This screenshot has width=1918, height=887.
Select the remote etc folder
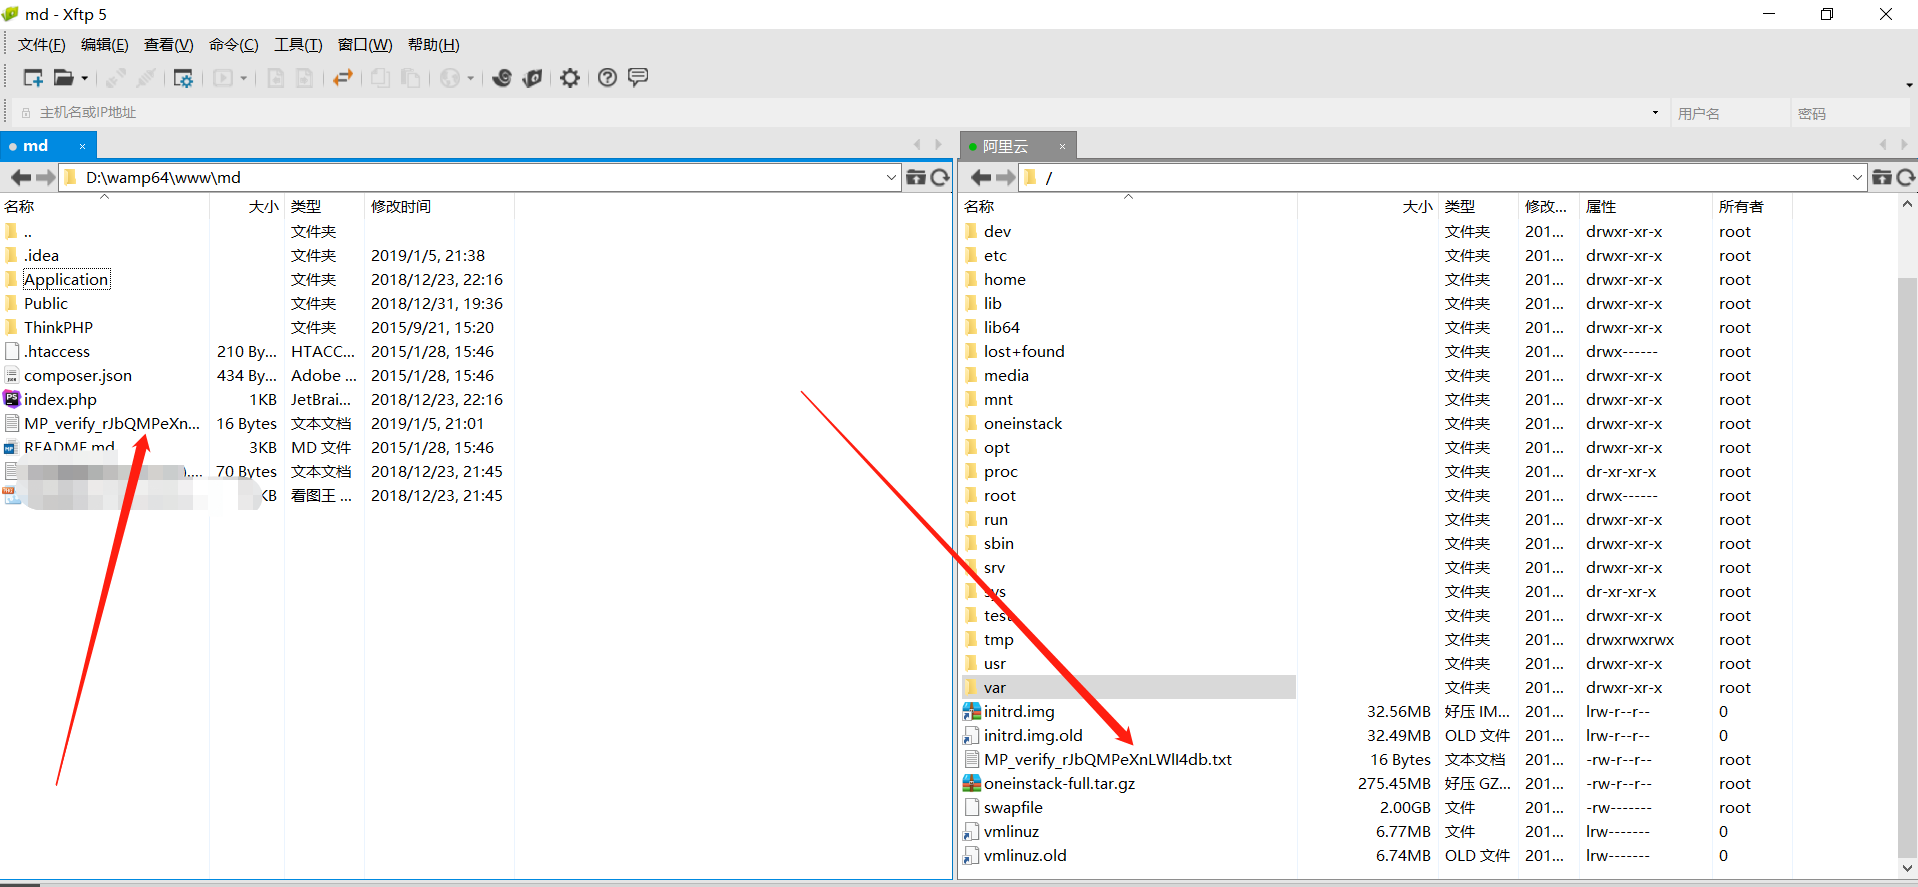click(995, 256)
